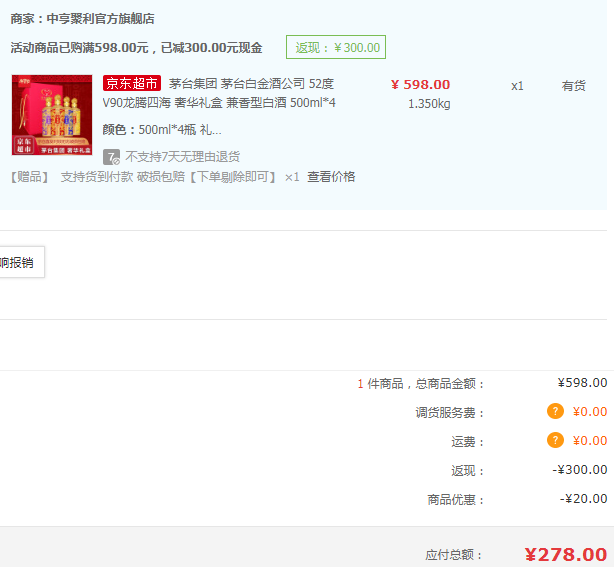Click the quantity x1 of the item
The width and height of the screenshot is (614, 567).
(x=517, y=86)
